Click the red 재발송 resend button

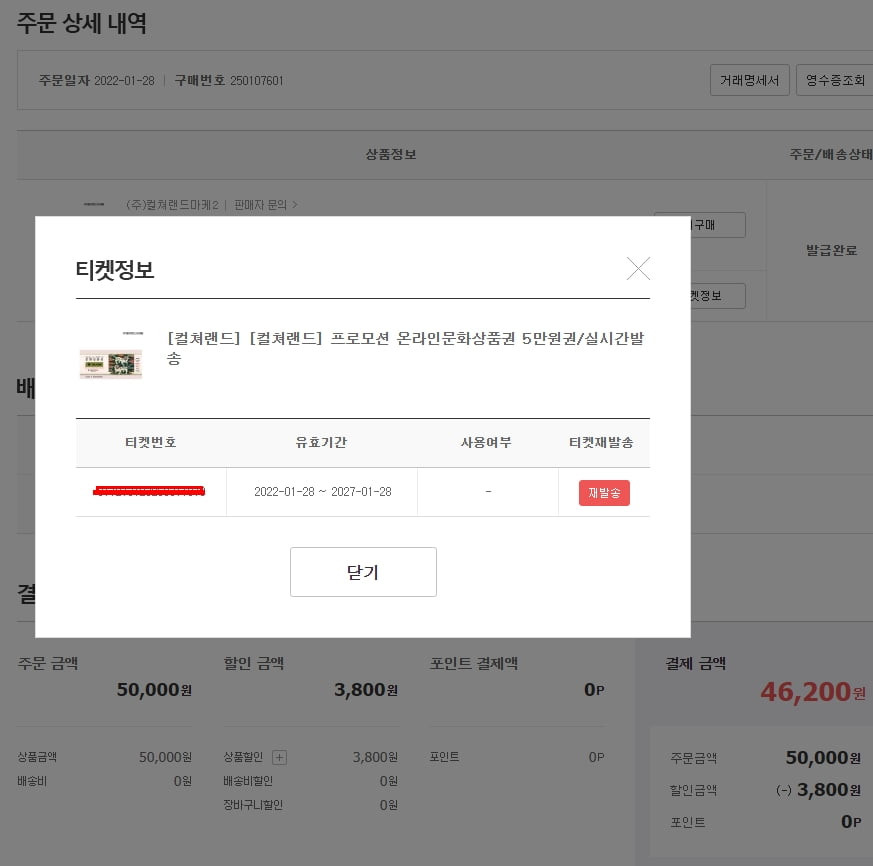(604, 493)
